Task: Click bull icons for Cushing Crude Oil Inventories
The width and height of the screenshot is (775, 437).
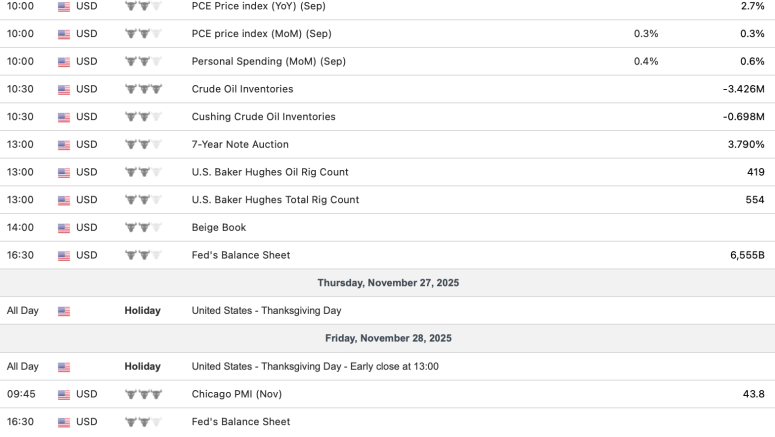Action: point(142,117)
